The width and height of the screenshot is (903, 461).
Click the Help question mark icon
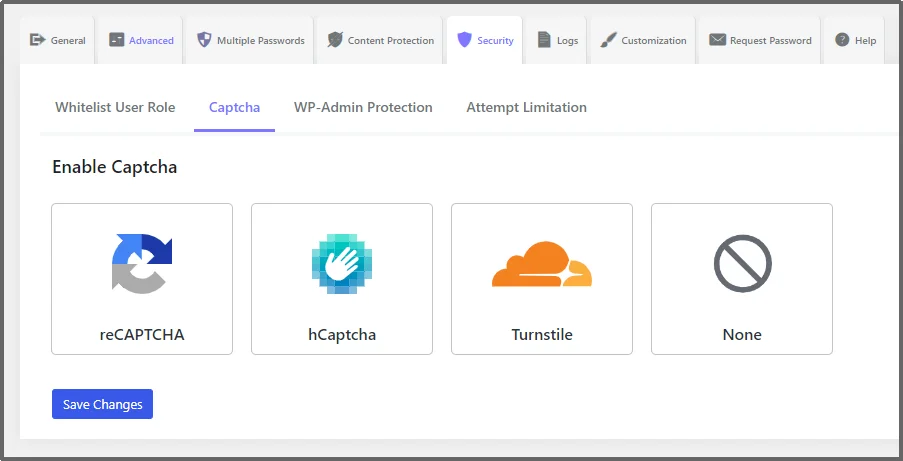click(842, 40)
